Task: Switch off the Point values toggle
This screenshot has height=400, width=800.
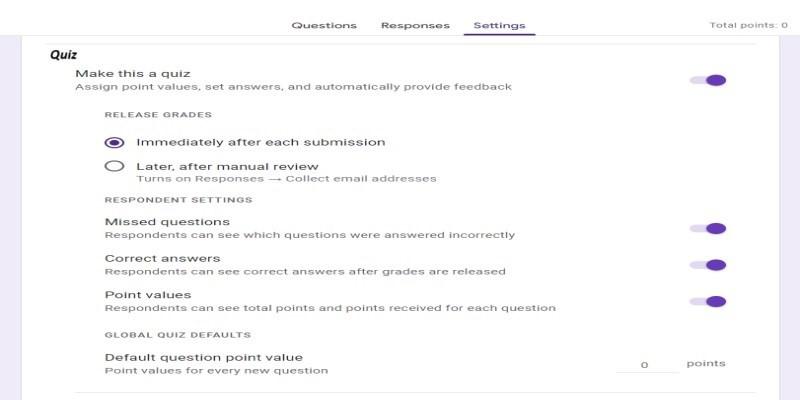Action: coord(708,301)
